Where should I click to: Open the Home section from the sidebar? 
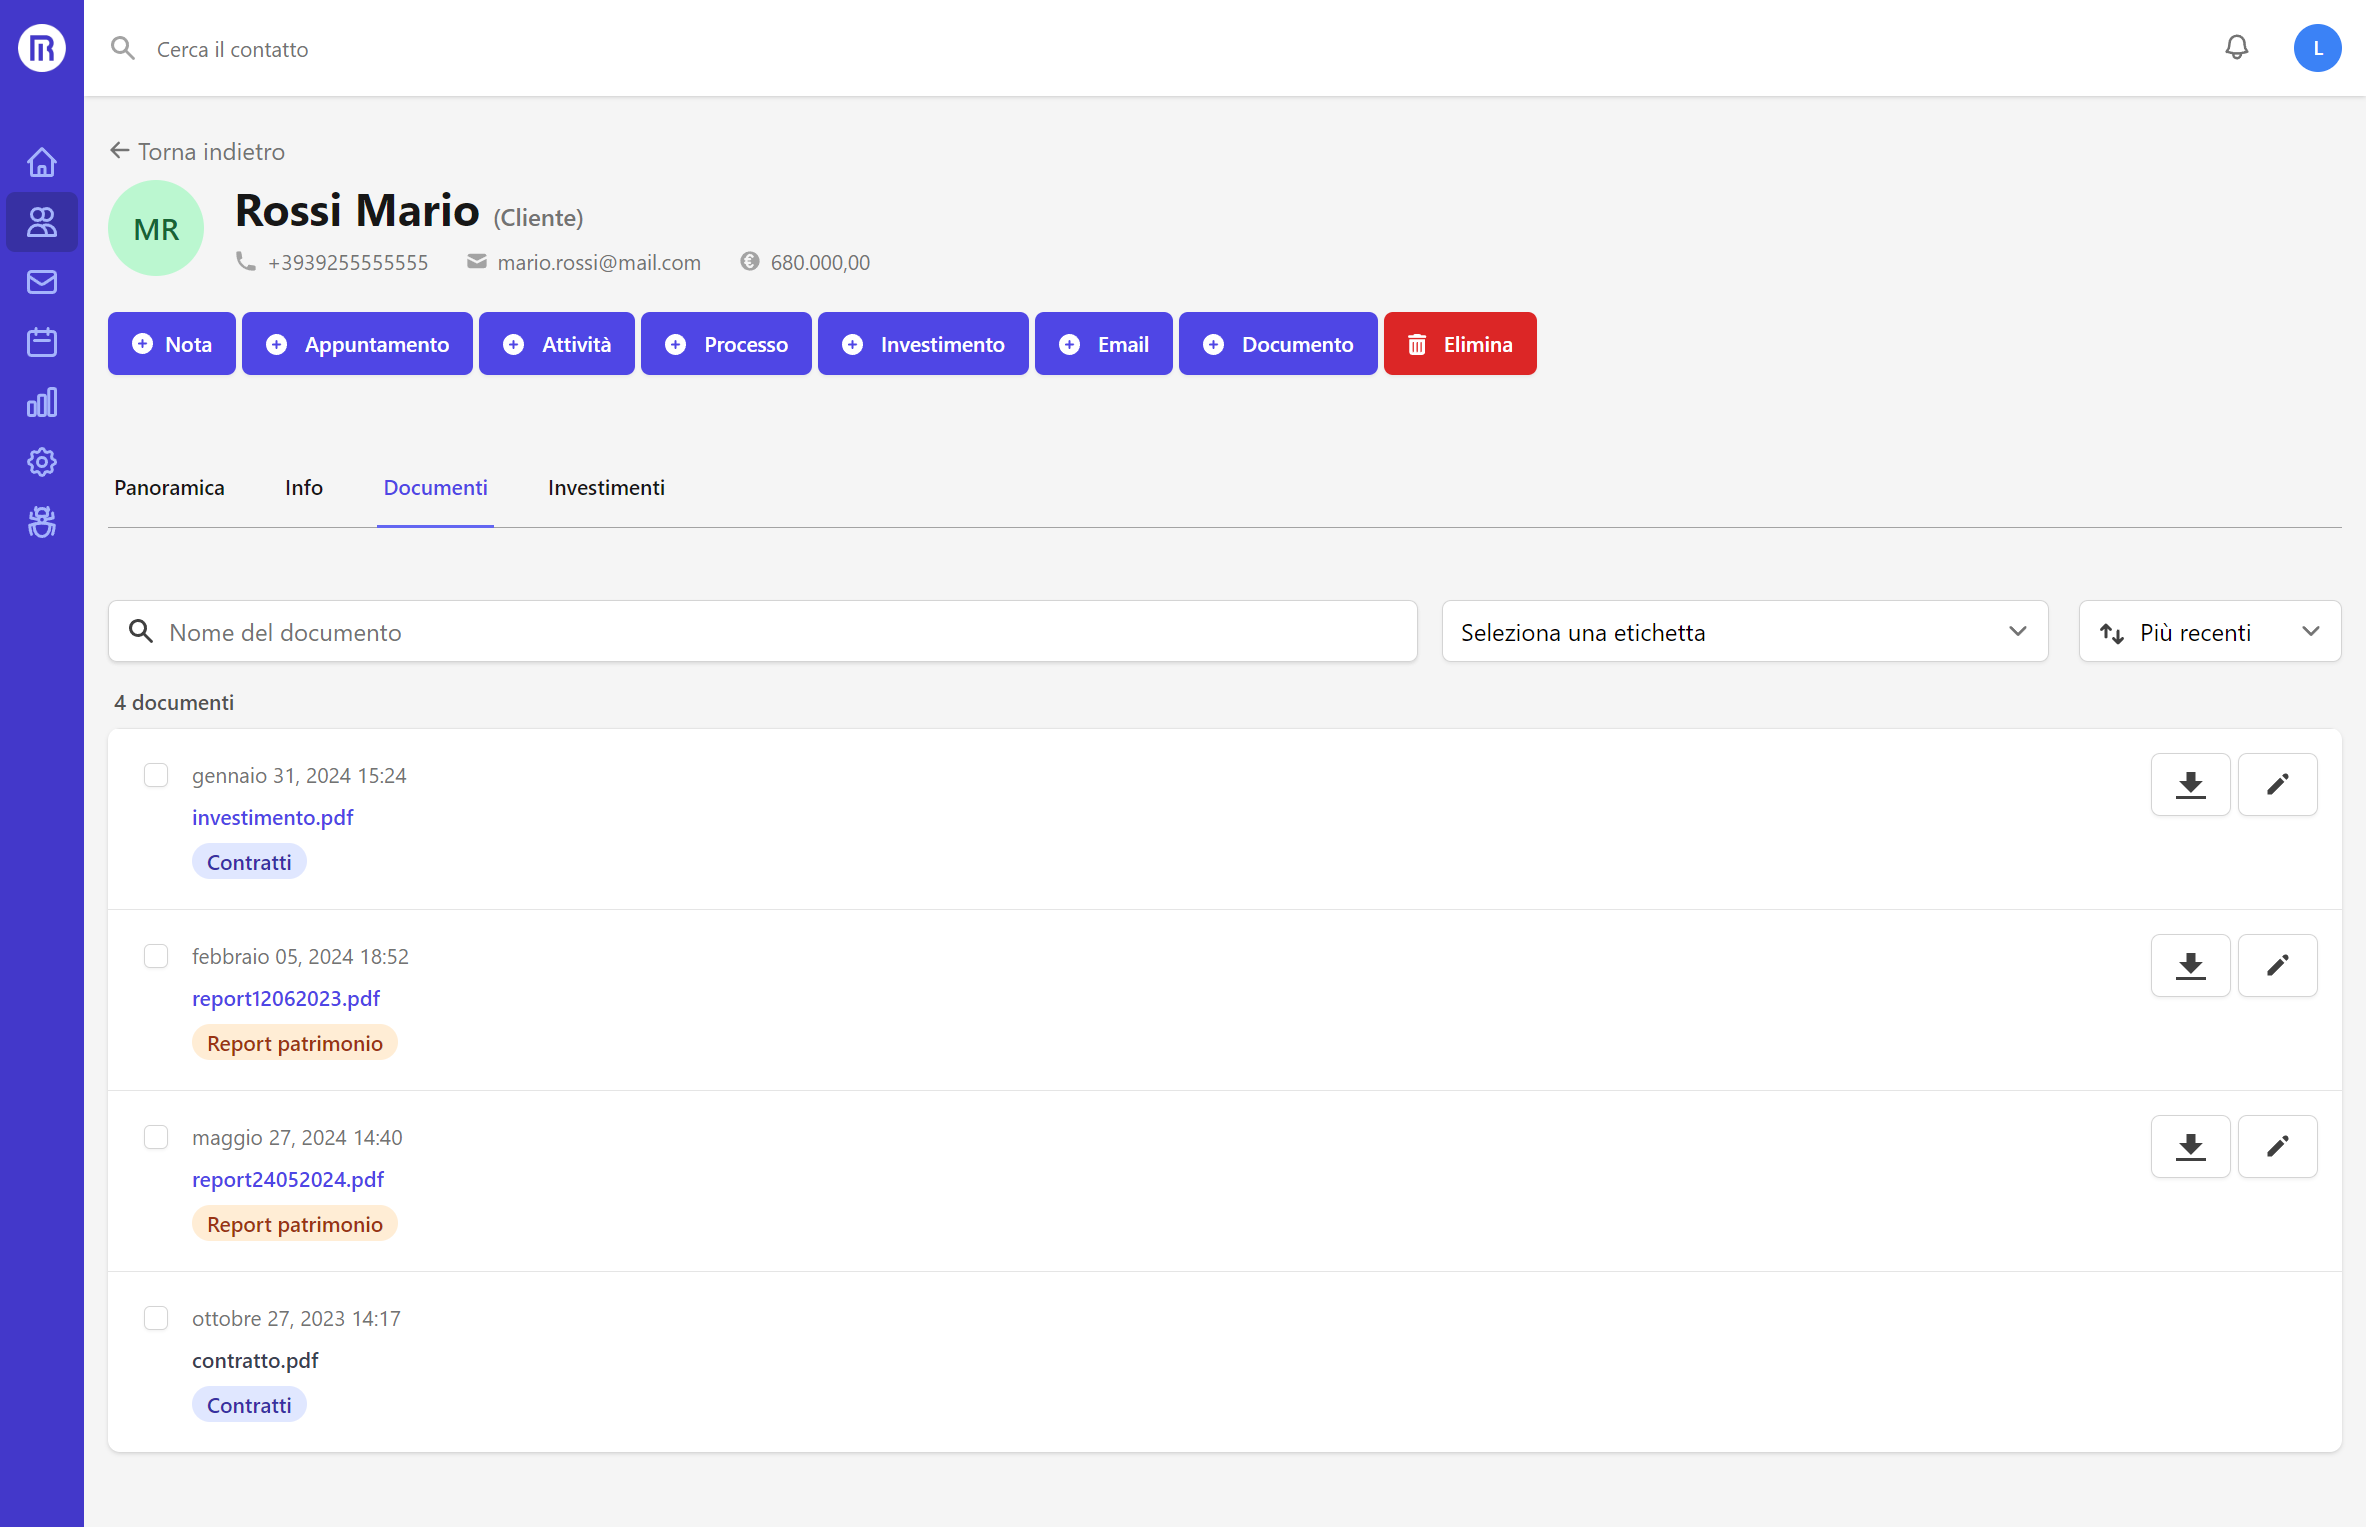pyautogui.click(x=41, y=161)
